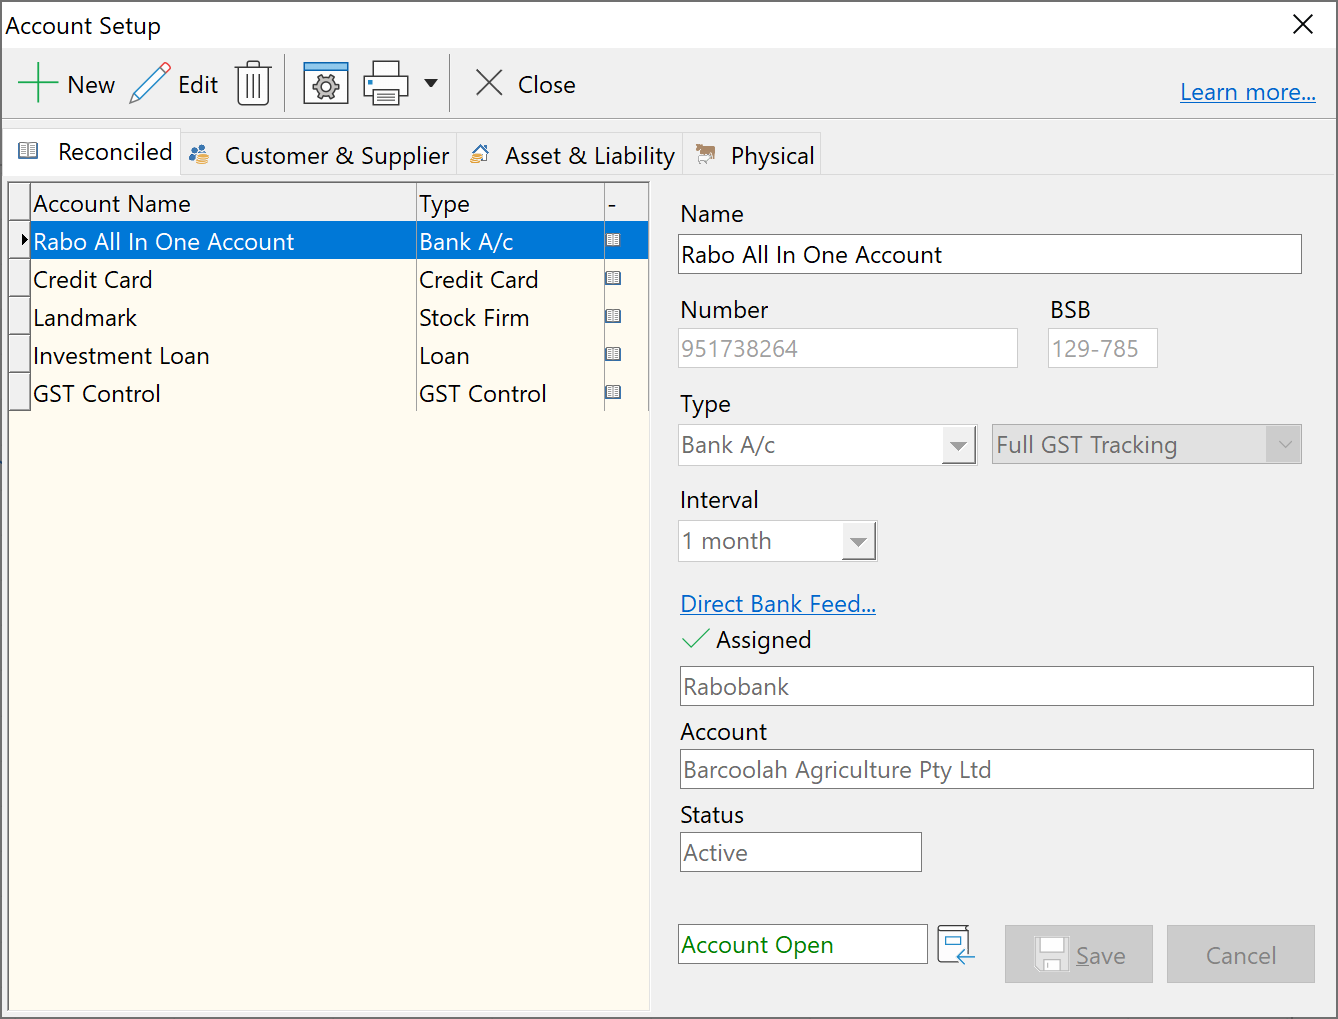Switch to Customer & Supplier tab

pos(319,155)
